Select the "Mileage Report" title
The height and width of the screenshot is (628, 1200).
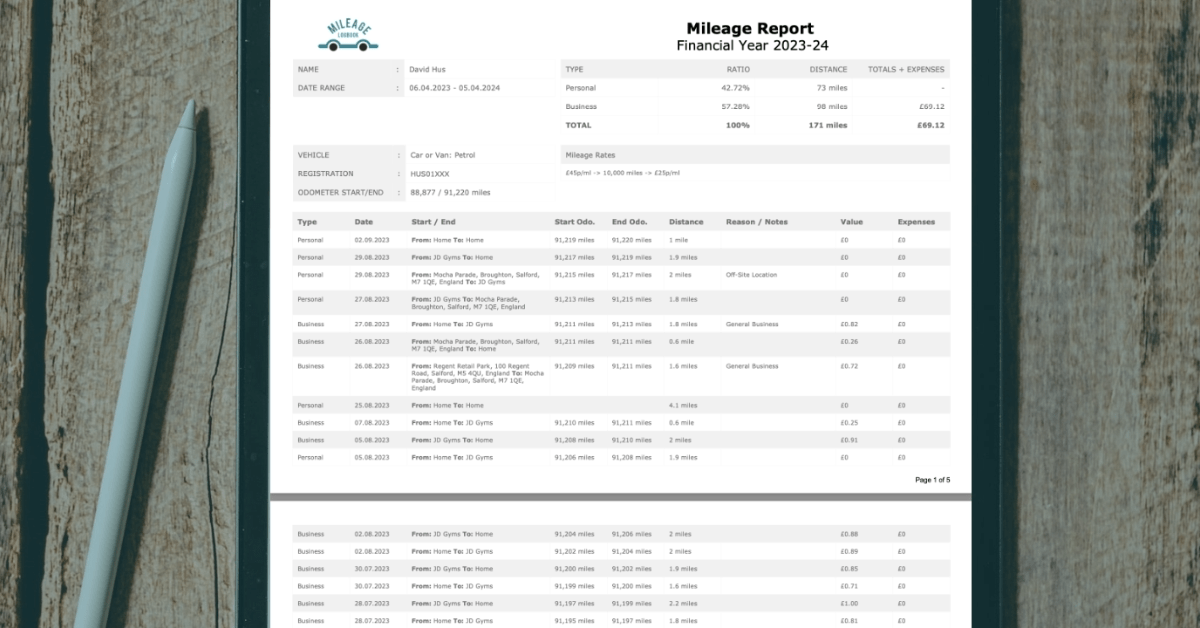[x=750, y=28]
